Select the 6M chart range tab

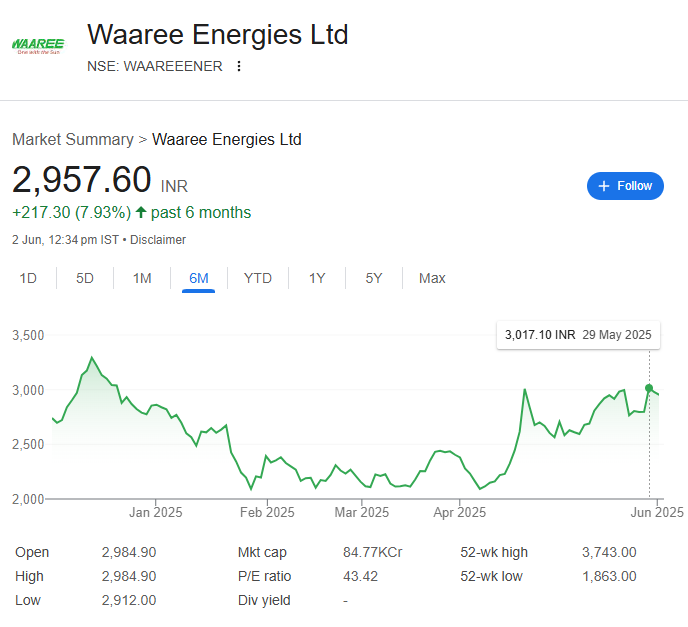198,278
